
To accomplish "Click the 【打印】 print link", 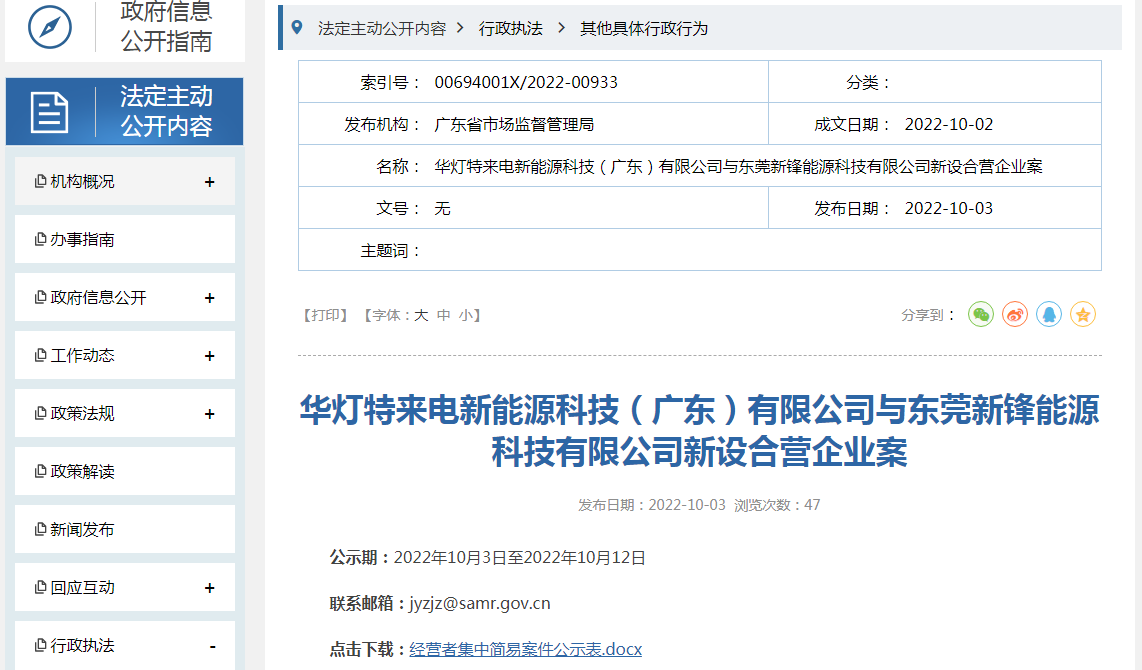I will (x=326, y=315).
